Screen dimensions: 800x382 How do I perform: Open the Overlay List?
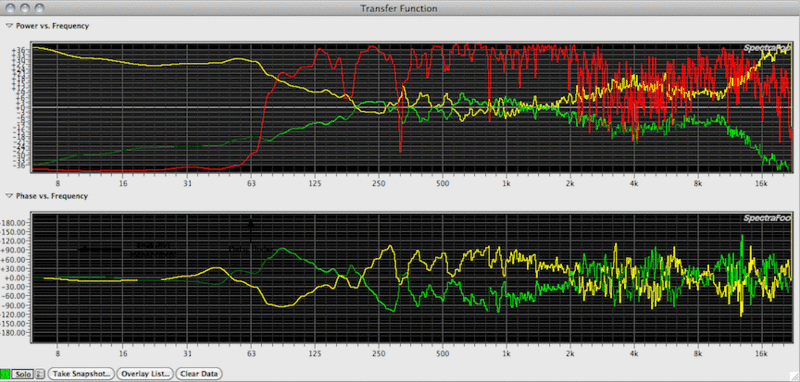click(x=145, y=374)
